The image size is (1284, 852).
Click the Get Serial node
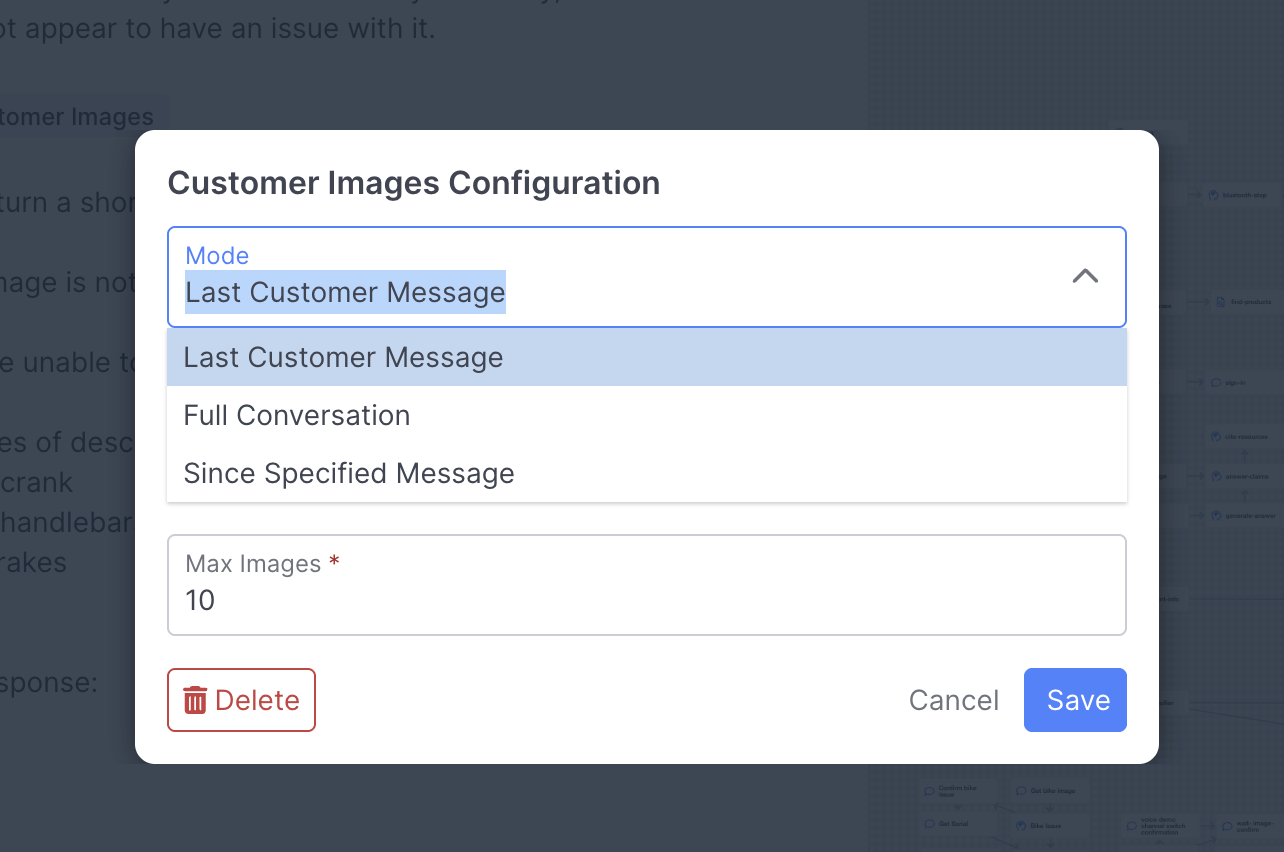(x=956, y=825)
